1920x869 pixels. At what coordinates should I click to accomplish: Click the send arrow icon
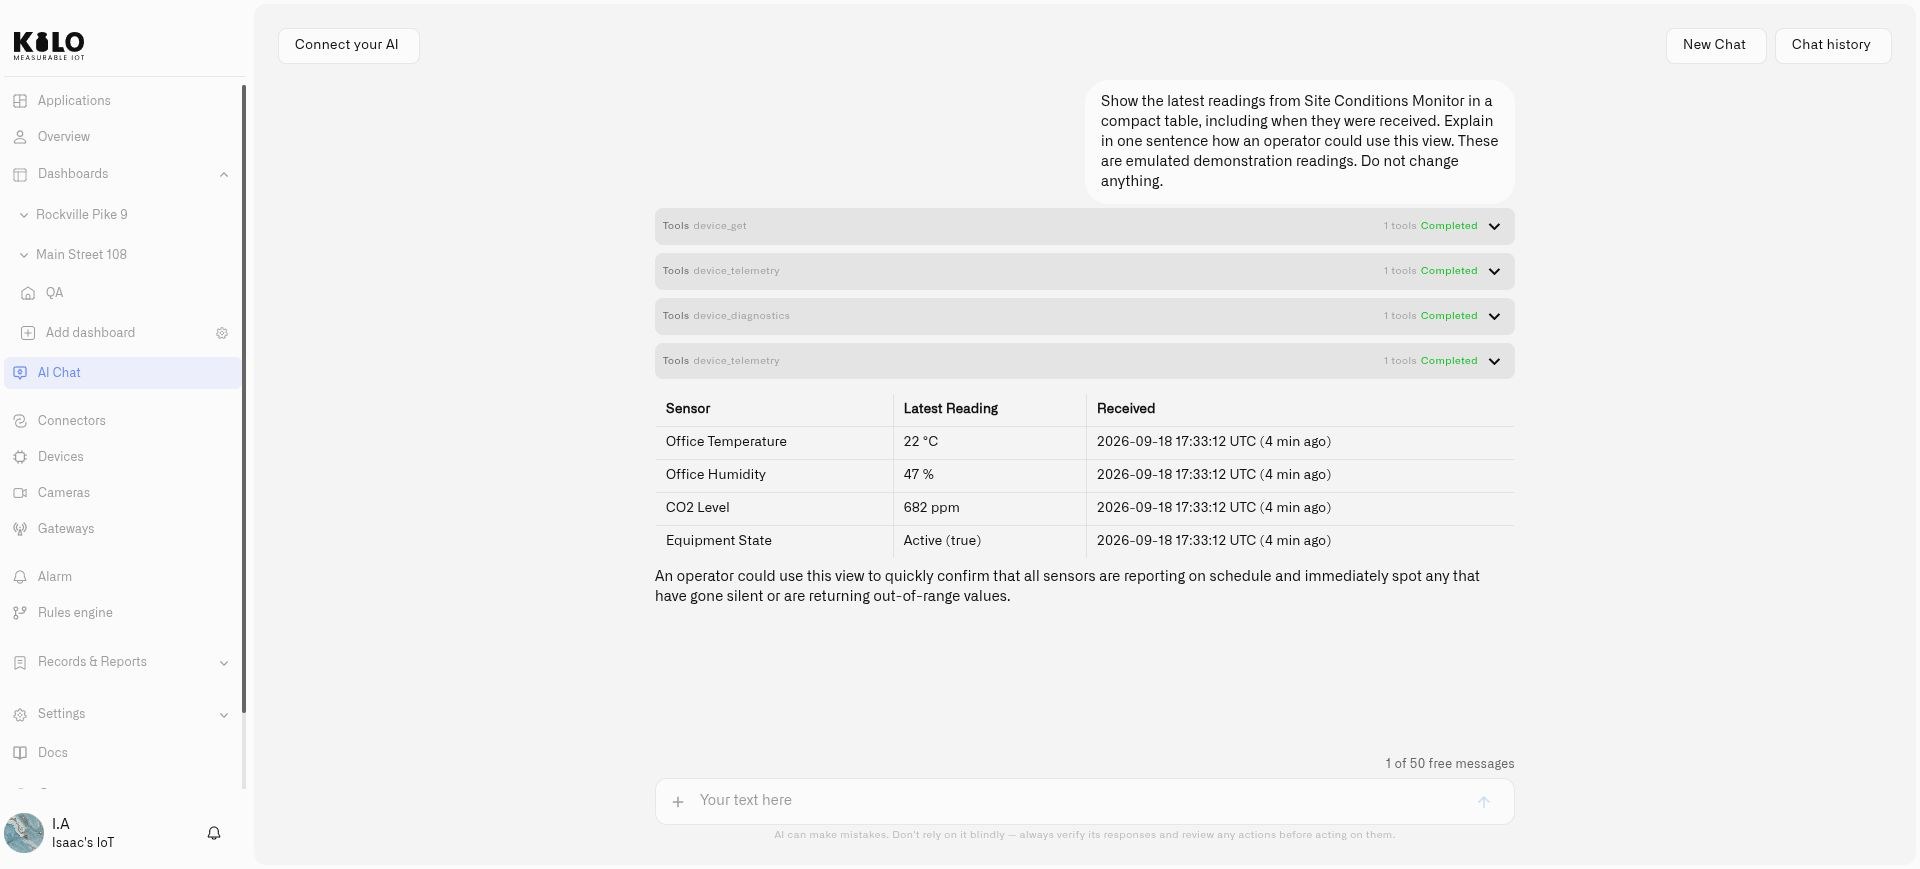pyautogui.click(x=1484, y=802)
